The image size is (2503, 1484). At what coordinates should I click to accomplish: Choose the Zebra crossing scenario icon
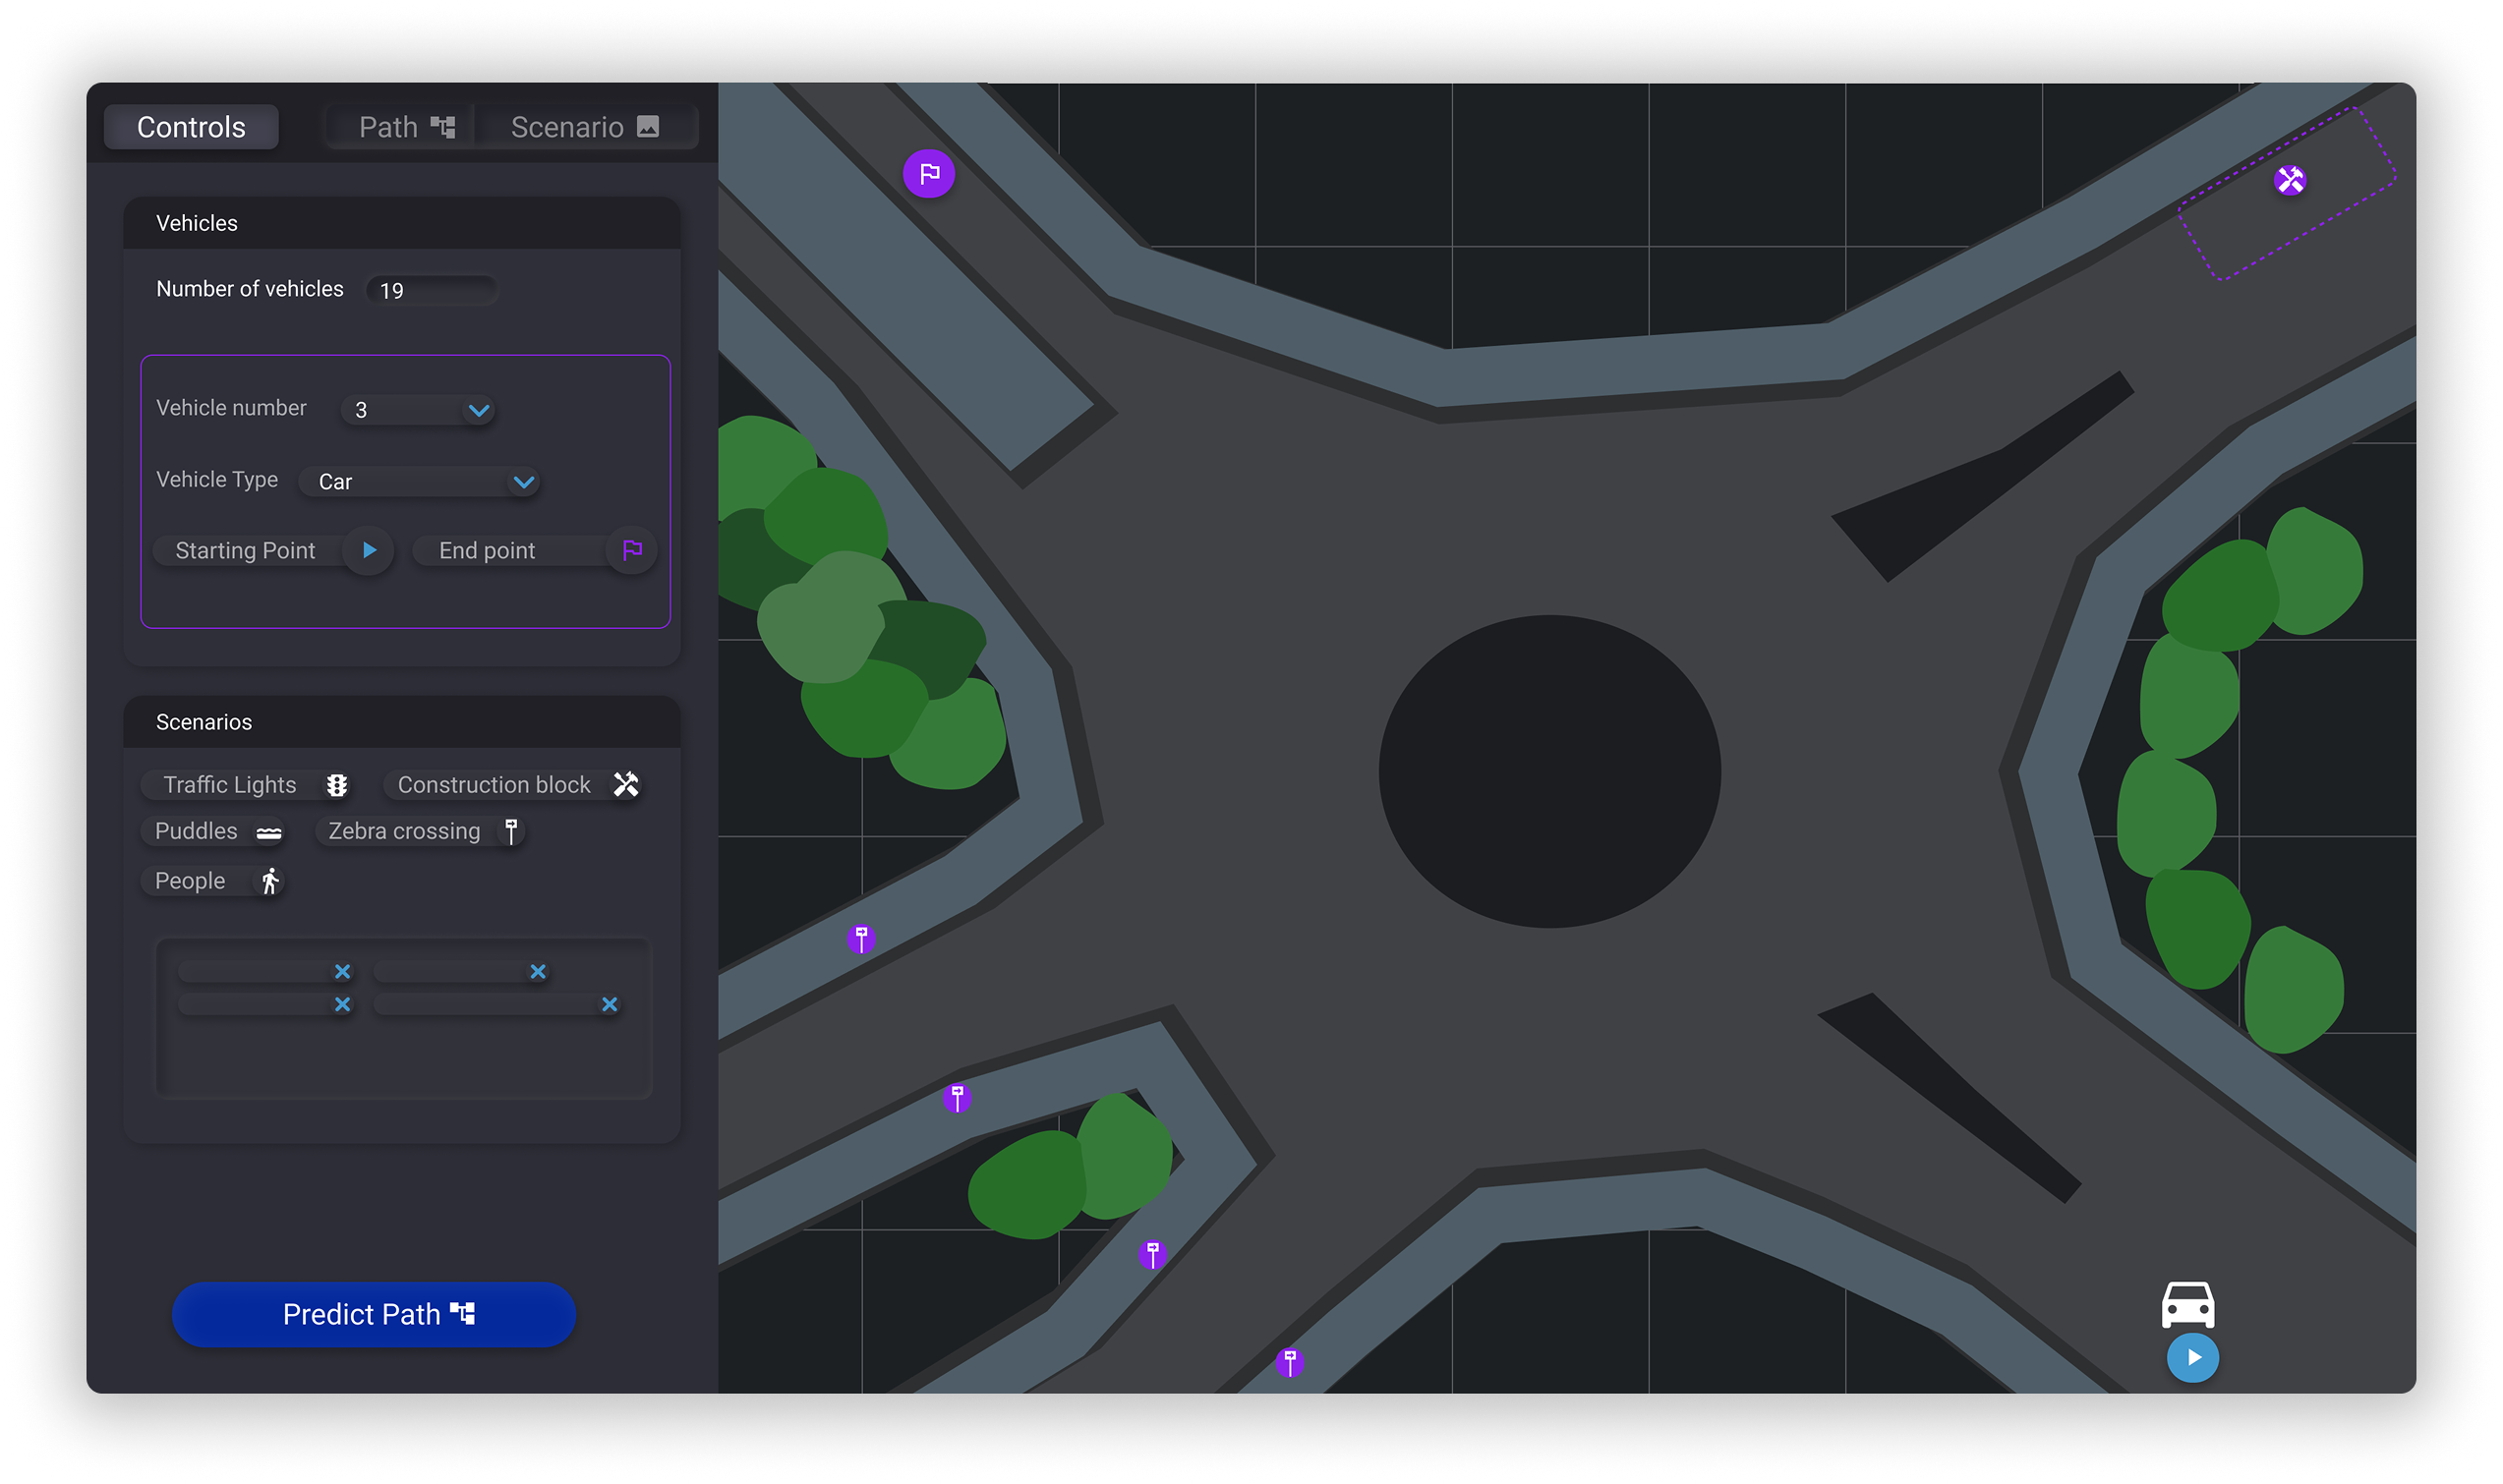point(511,831)
